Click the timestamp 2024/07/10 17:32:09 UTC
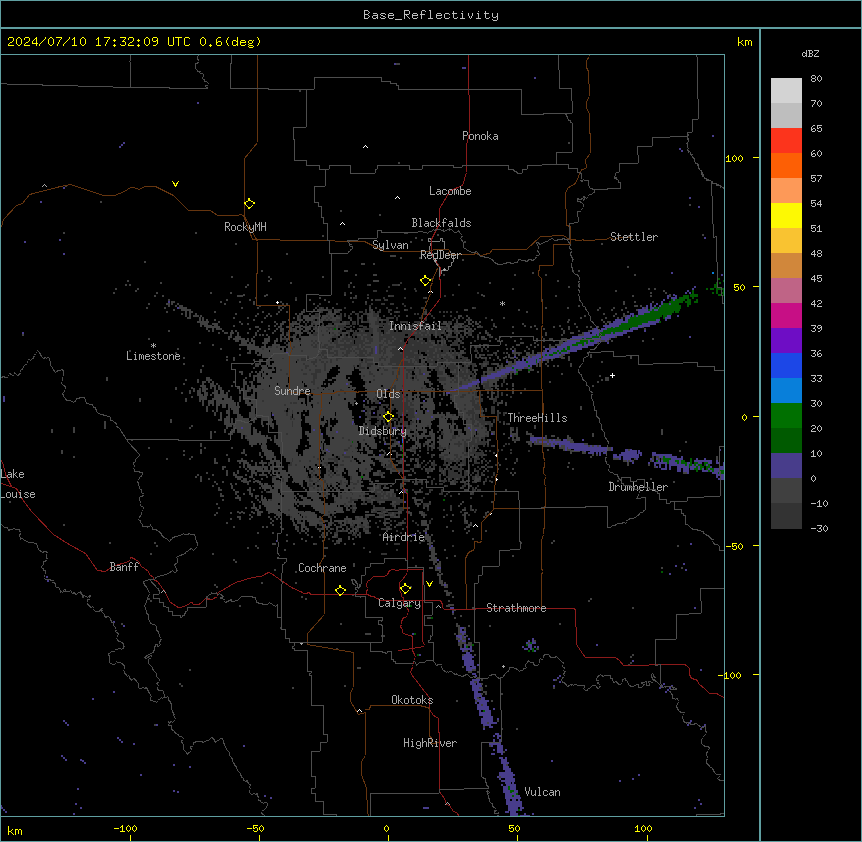862x842 pixels. pyautogui.click(x=99, y=42)
